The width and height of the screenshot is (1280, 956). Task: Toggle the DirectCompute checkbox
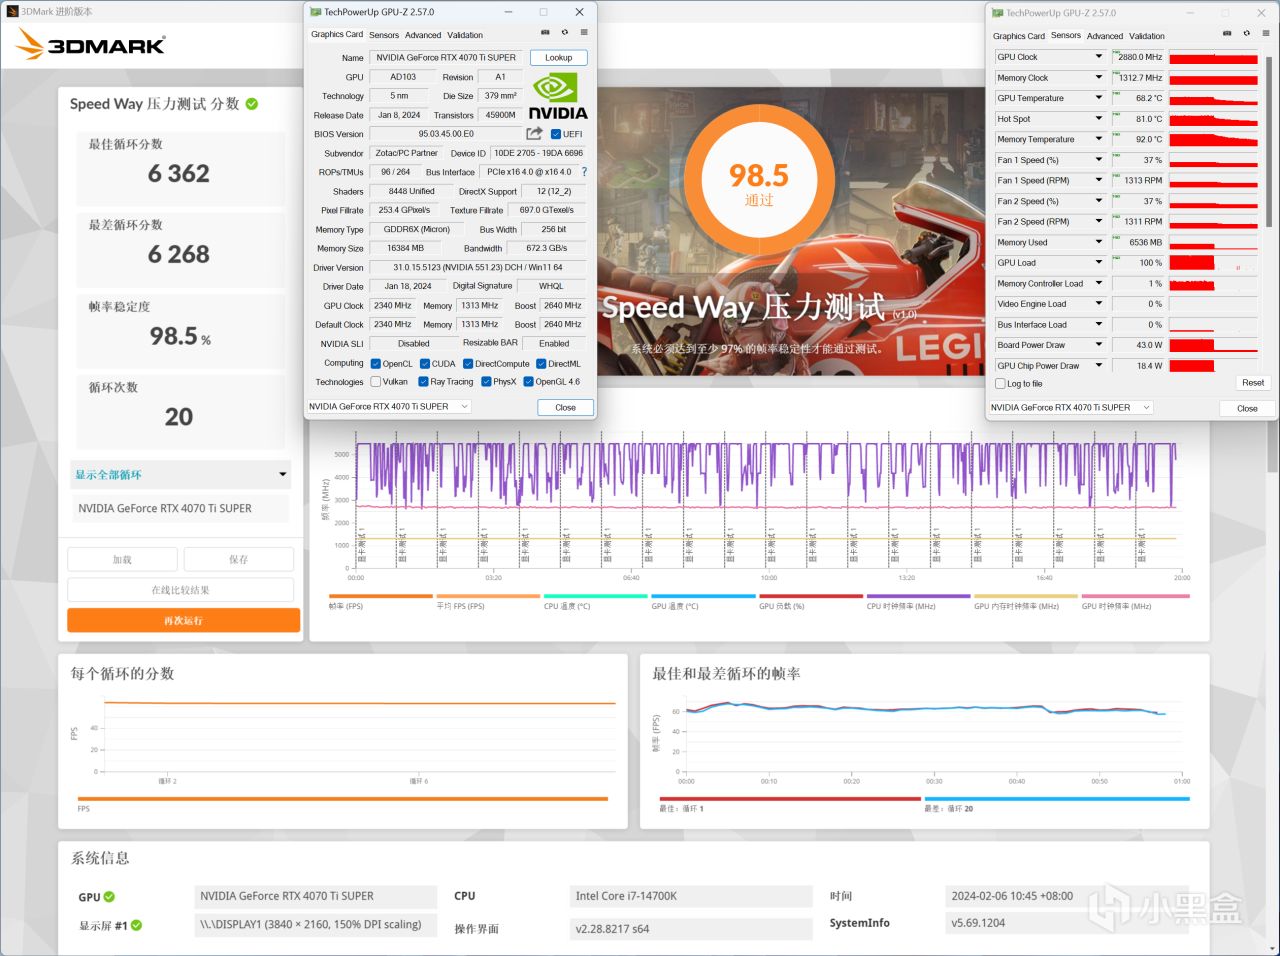pyautogui.click(x=468, y=364)
